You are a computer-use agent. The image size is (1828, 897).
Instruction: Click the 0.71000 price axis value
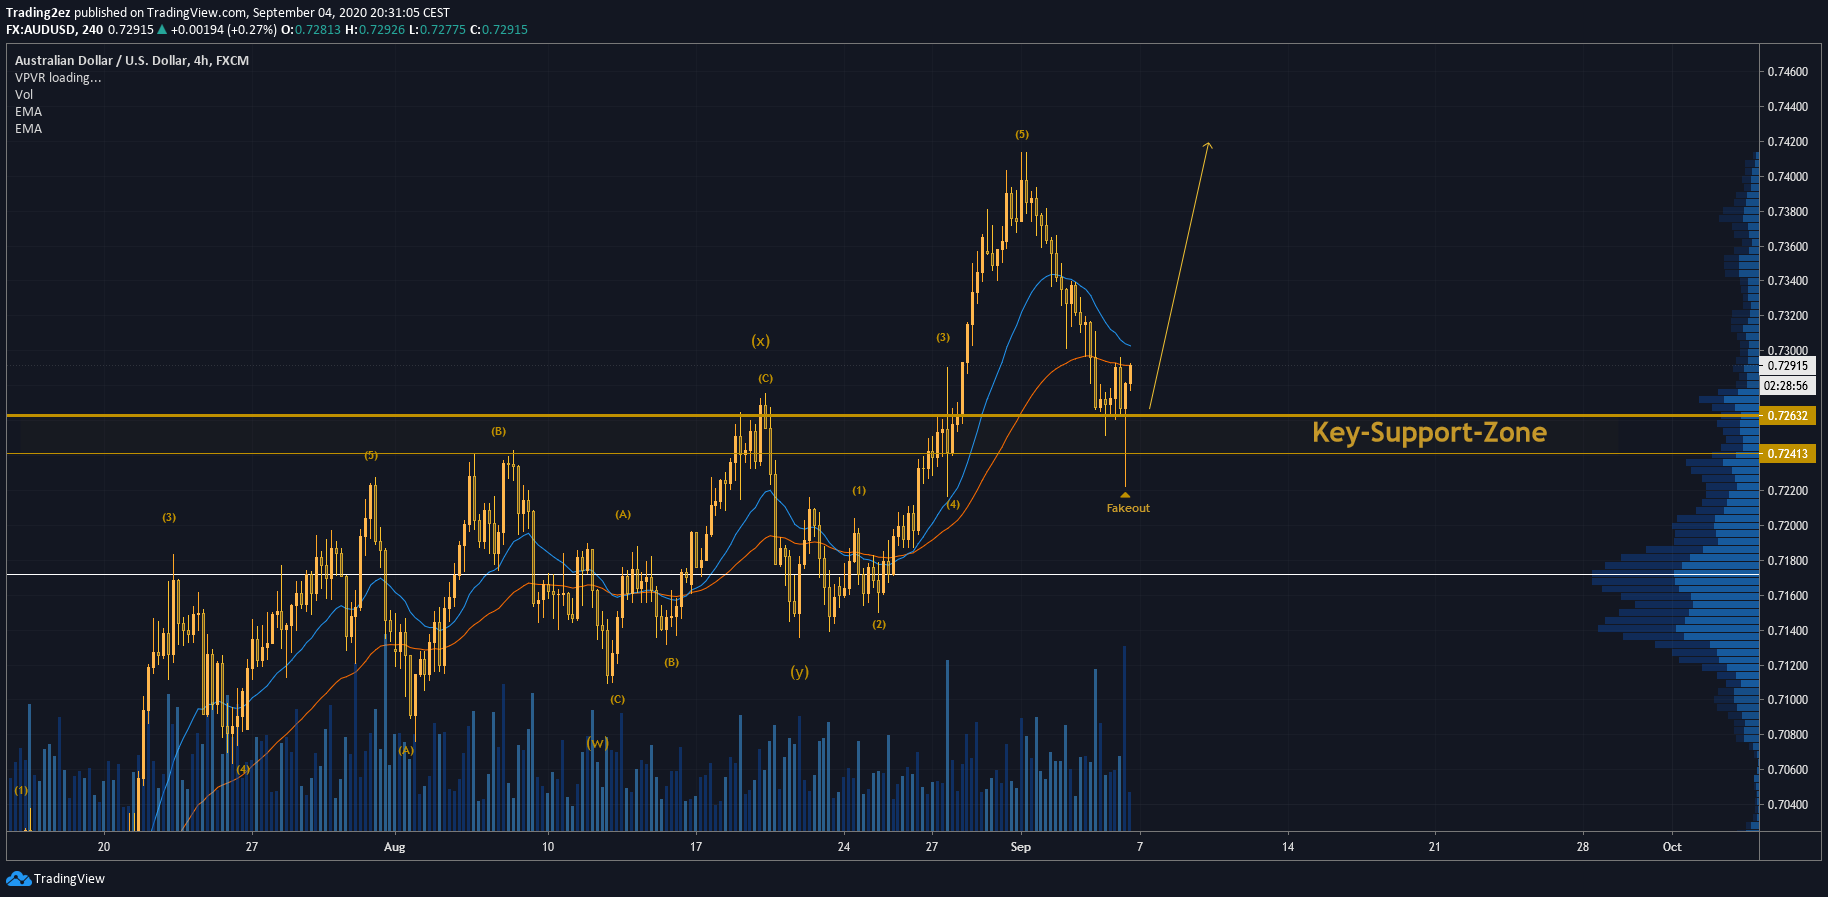click(x=1787, y=700)
